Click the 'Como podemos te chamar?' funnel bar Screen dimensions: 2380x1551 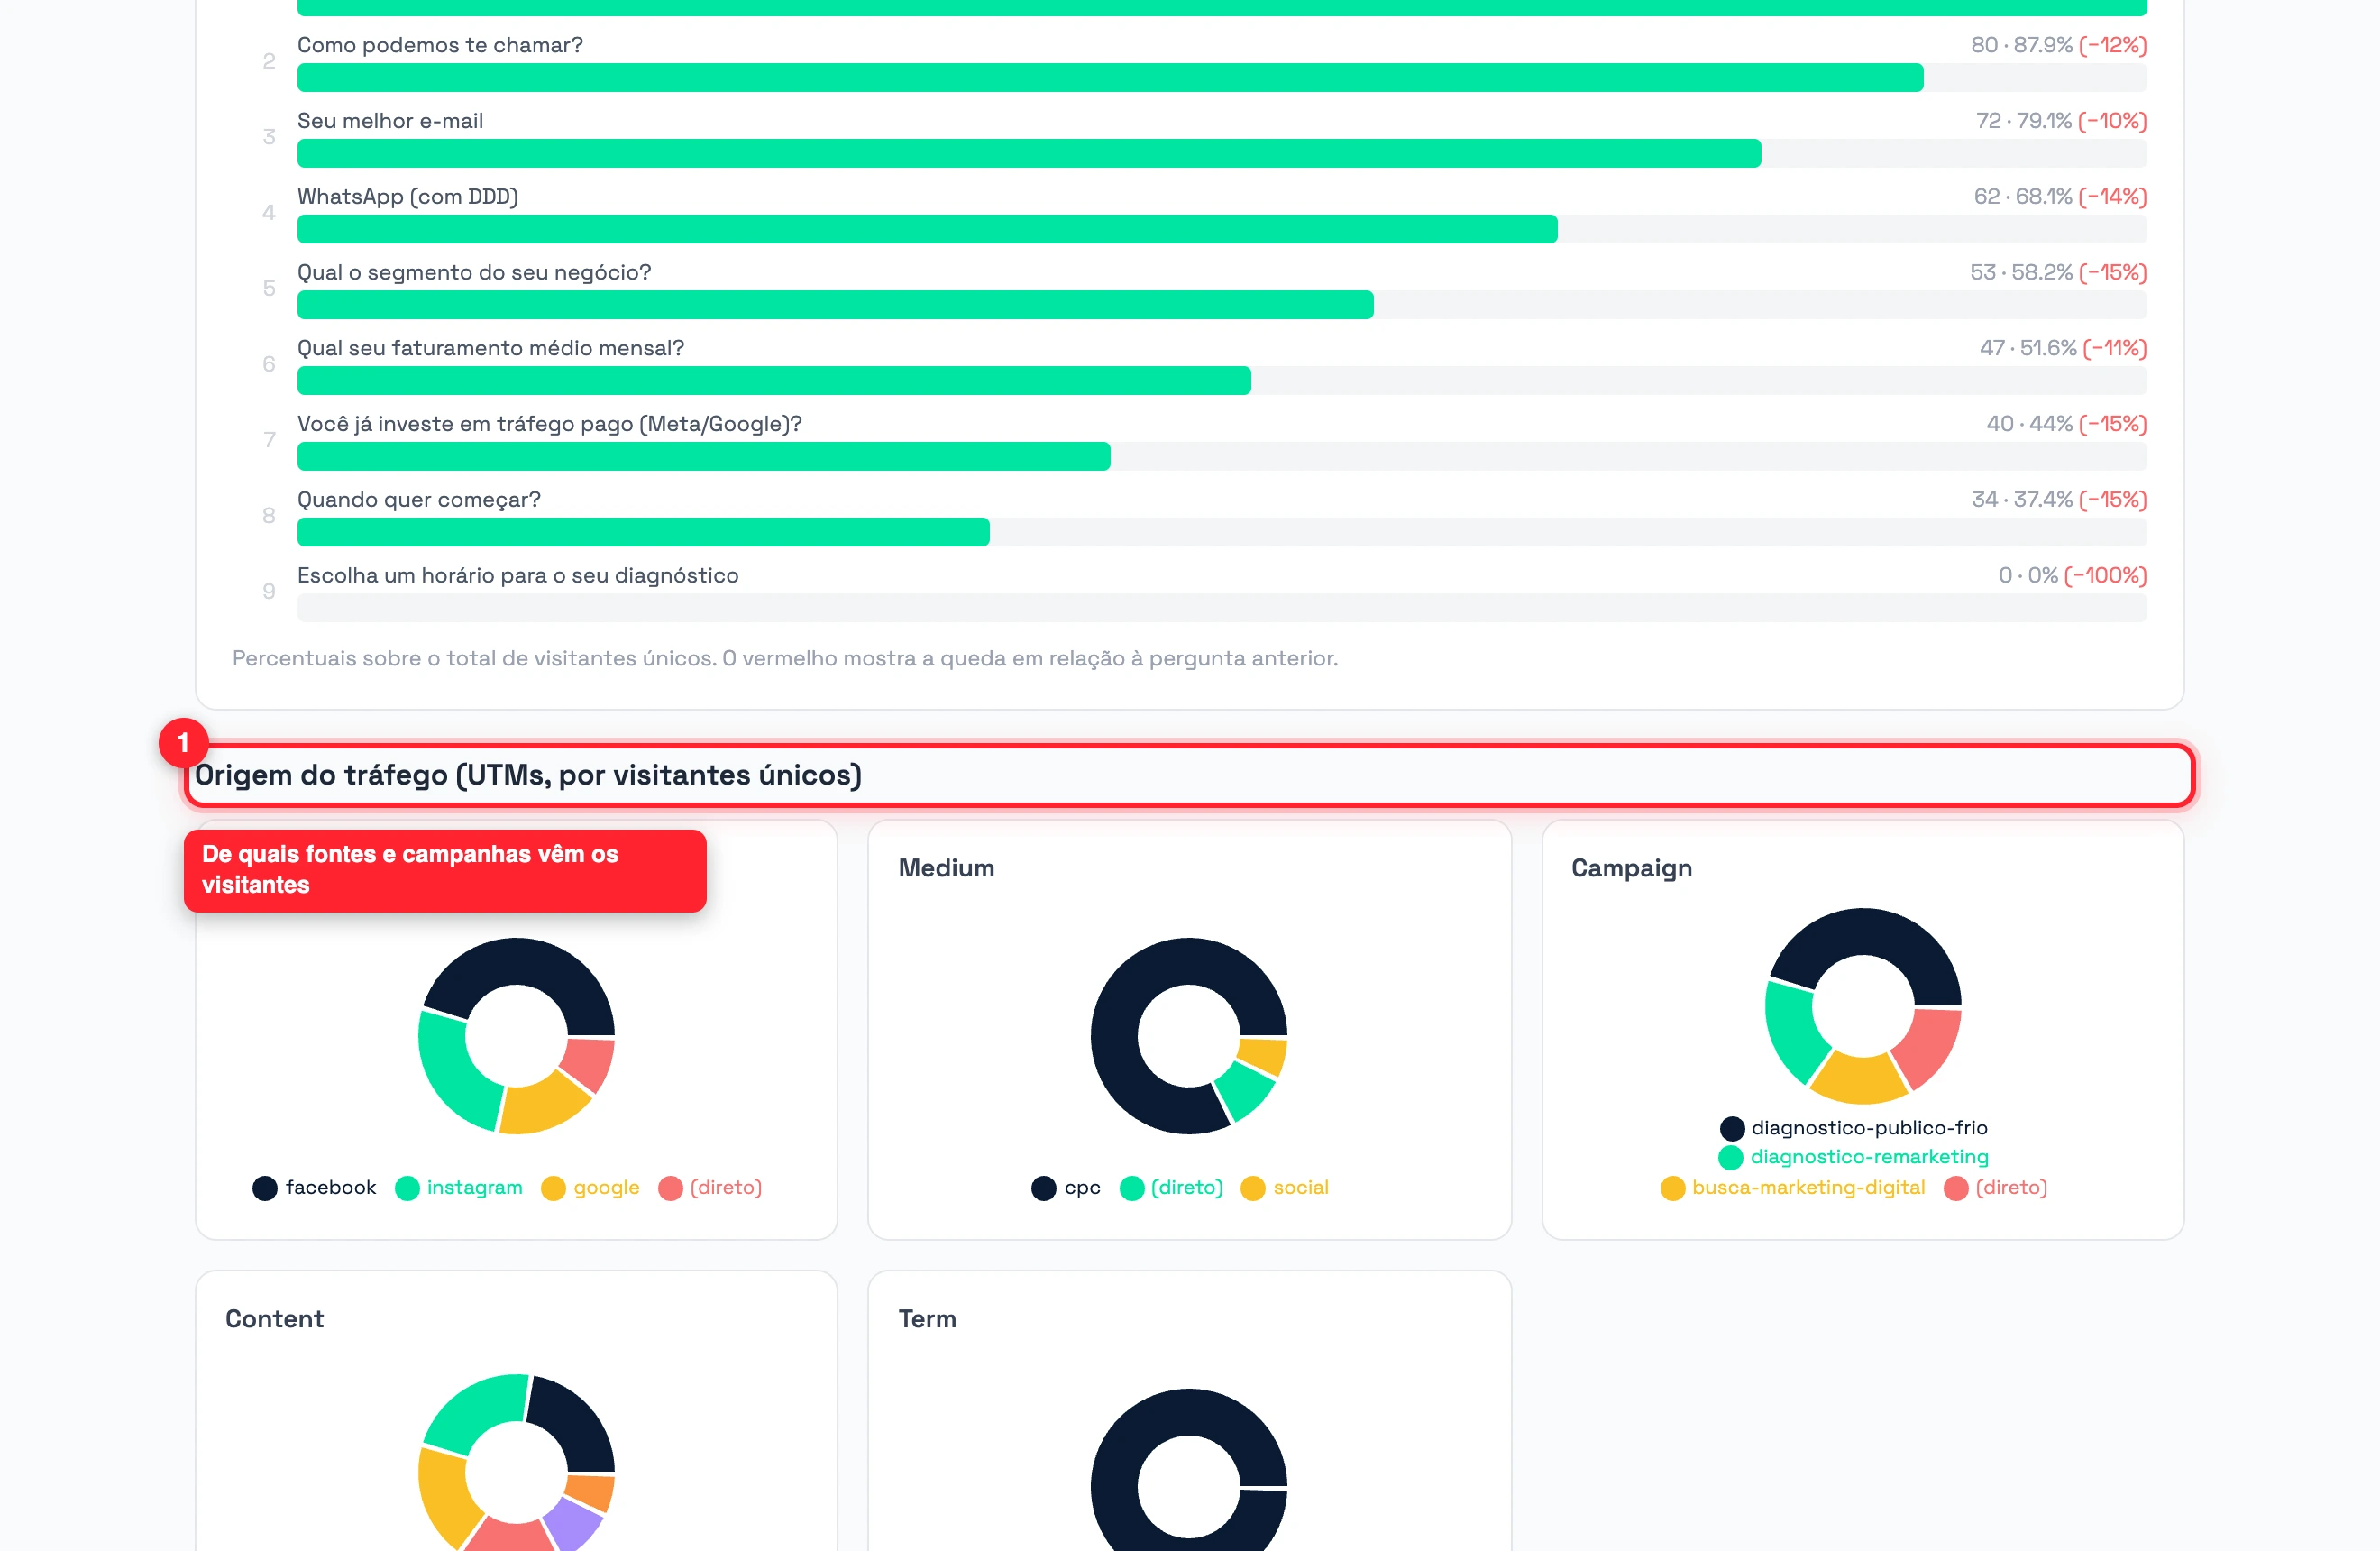[1222, 78]
